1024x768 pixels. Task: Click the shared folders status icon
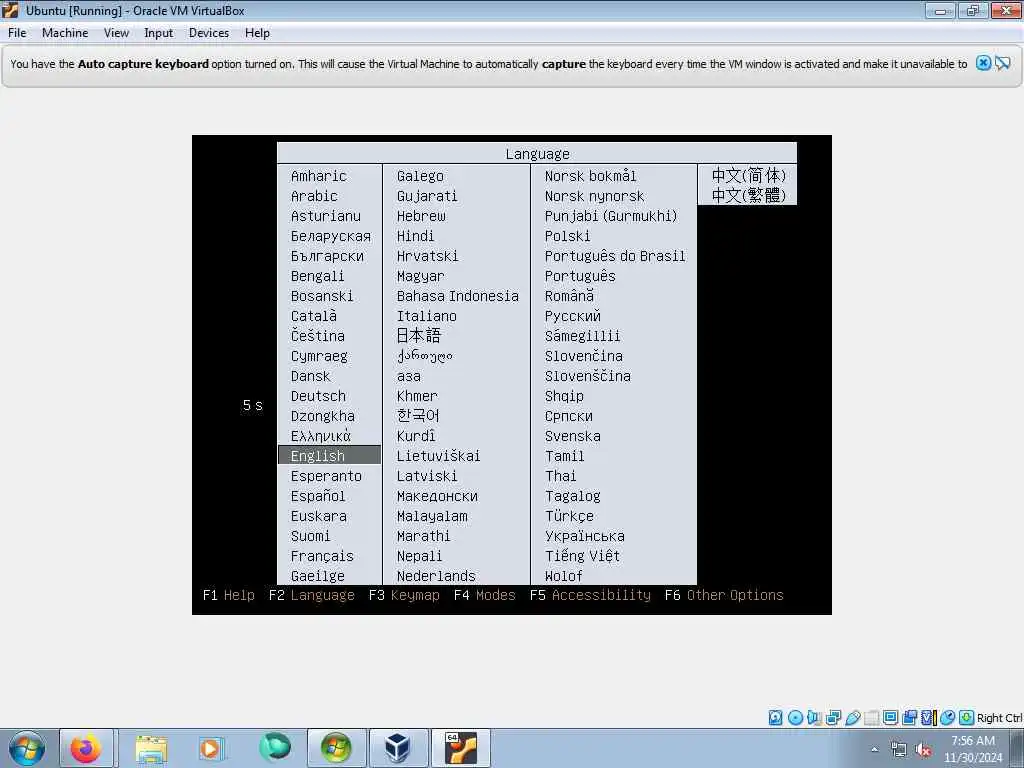point(871,718)
